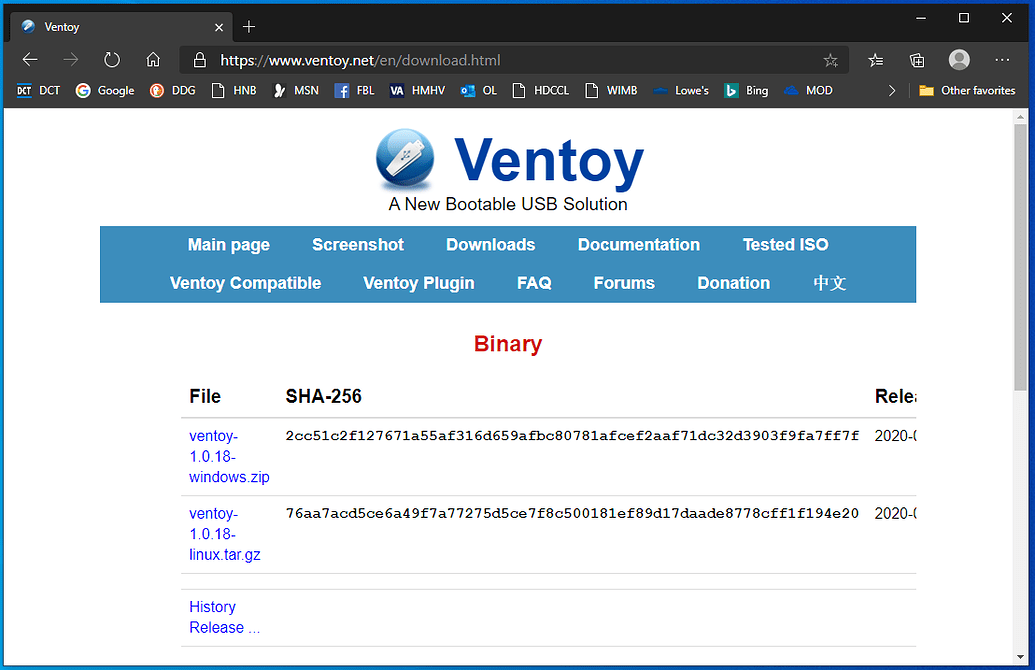Open the DCT bookmark
The width and height of the screenshot is (1035, 670).
coord(38,90)
